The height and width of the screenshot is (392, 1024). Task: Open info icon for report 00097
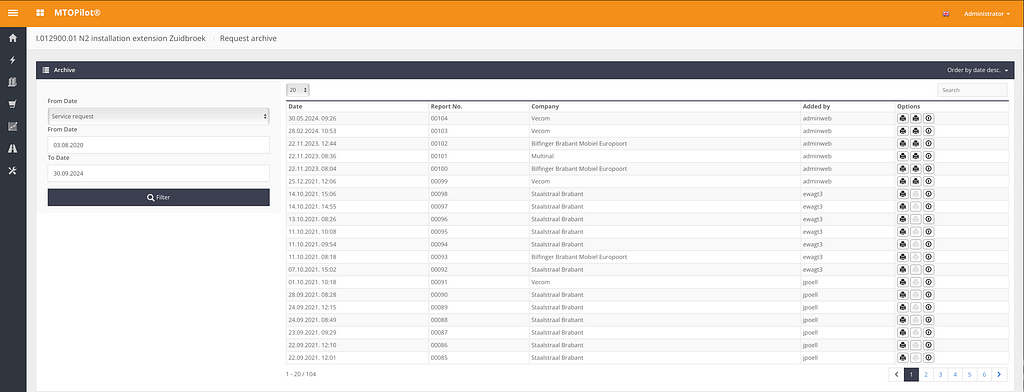tap(929, 206)
